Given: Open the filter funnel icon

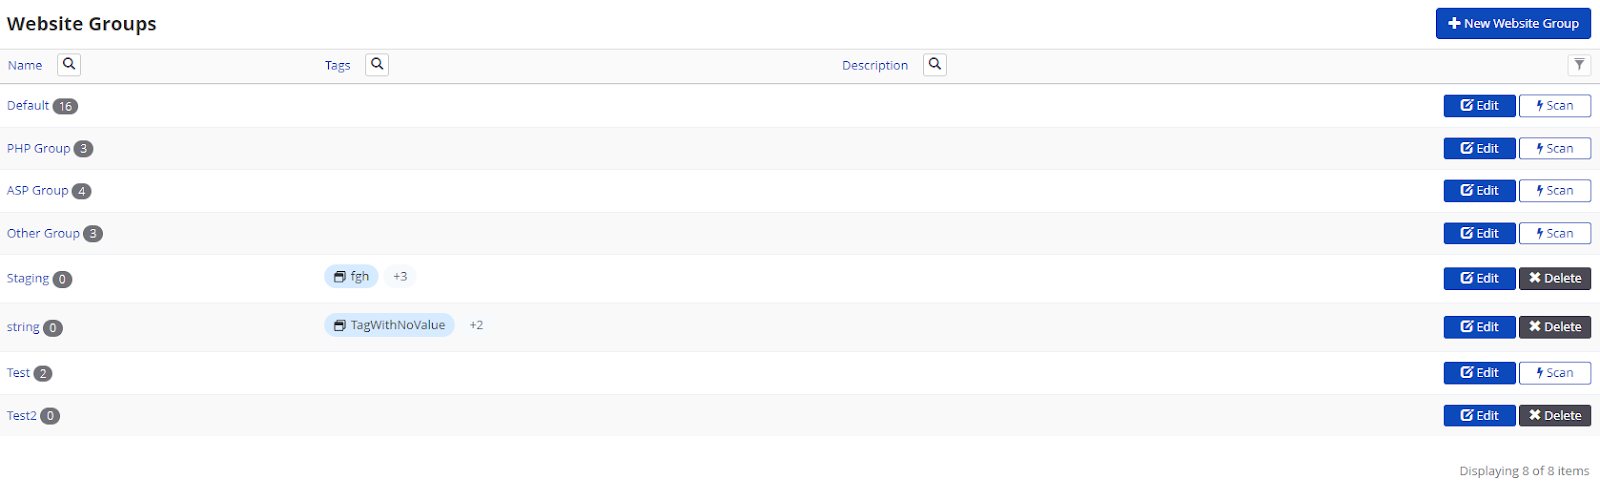Looking at the screenshot, I should coord(1579,65).
